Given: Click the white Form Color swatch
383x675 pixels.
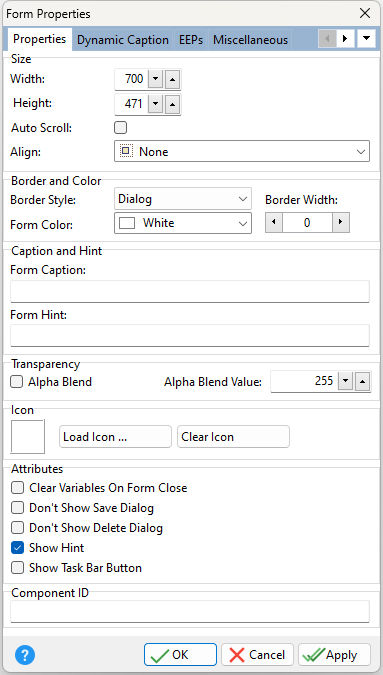Looking at the screenshot, I should [127, 223].
